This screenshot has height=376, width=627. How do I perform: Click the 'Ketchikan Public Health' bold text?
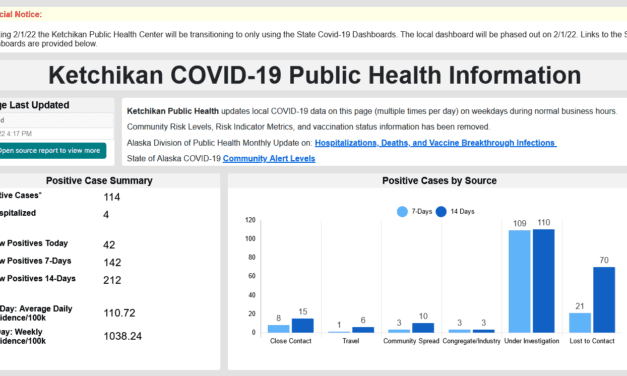tap(173, 111)
